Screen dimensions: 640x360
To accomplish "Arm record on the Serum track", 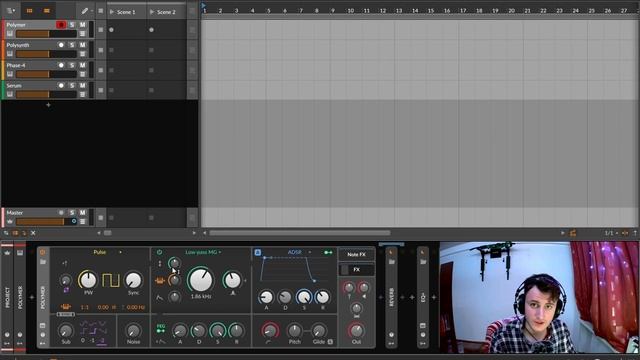I will (61, 85).
